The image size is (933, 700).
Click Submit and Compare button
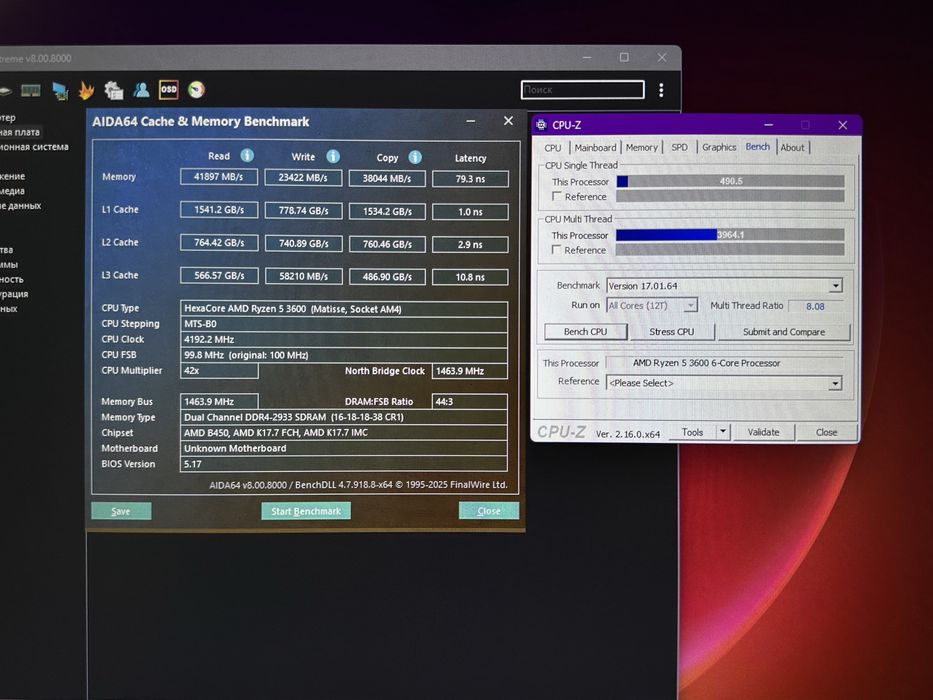784,332
